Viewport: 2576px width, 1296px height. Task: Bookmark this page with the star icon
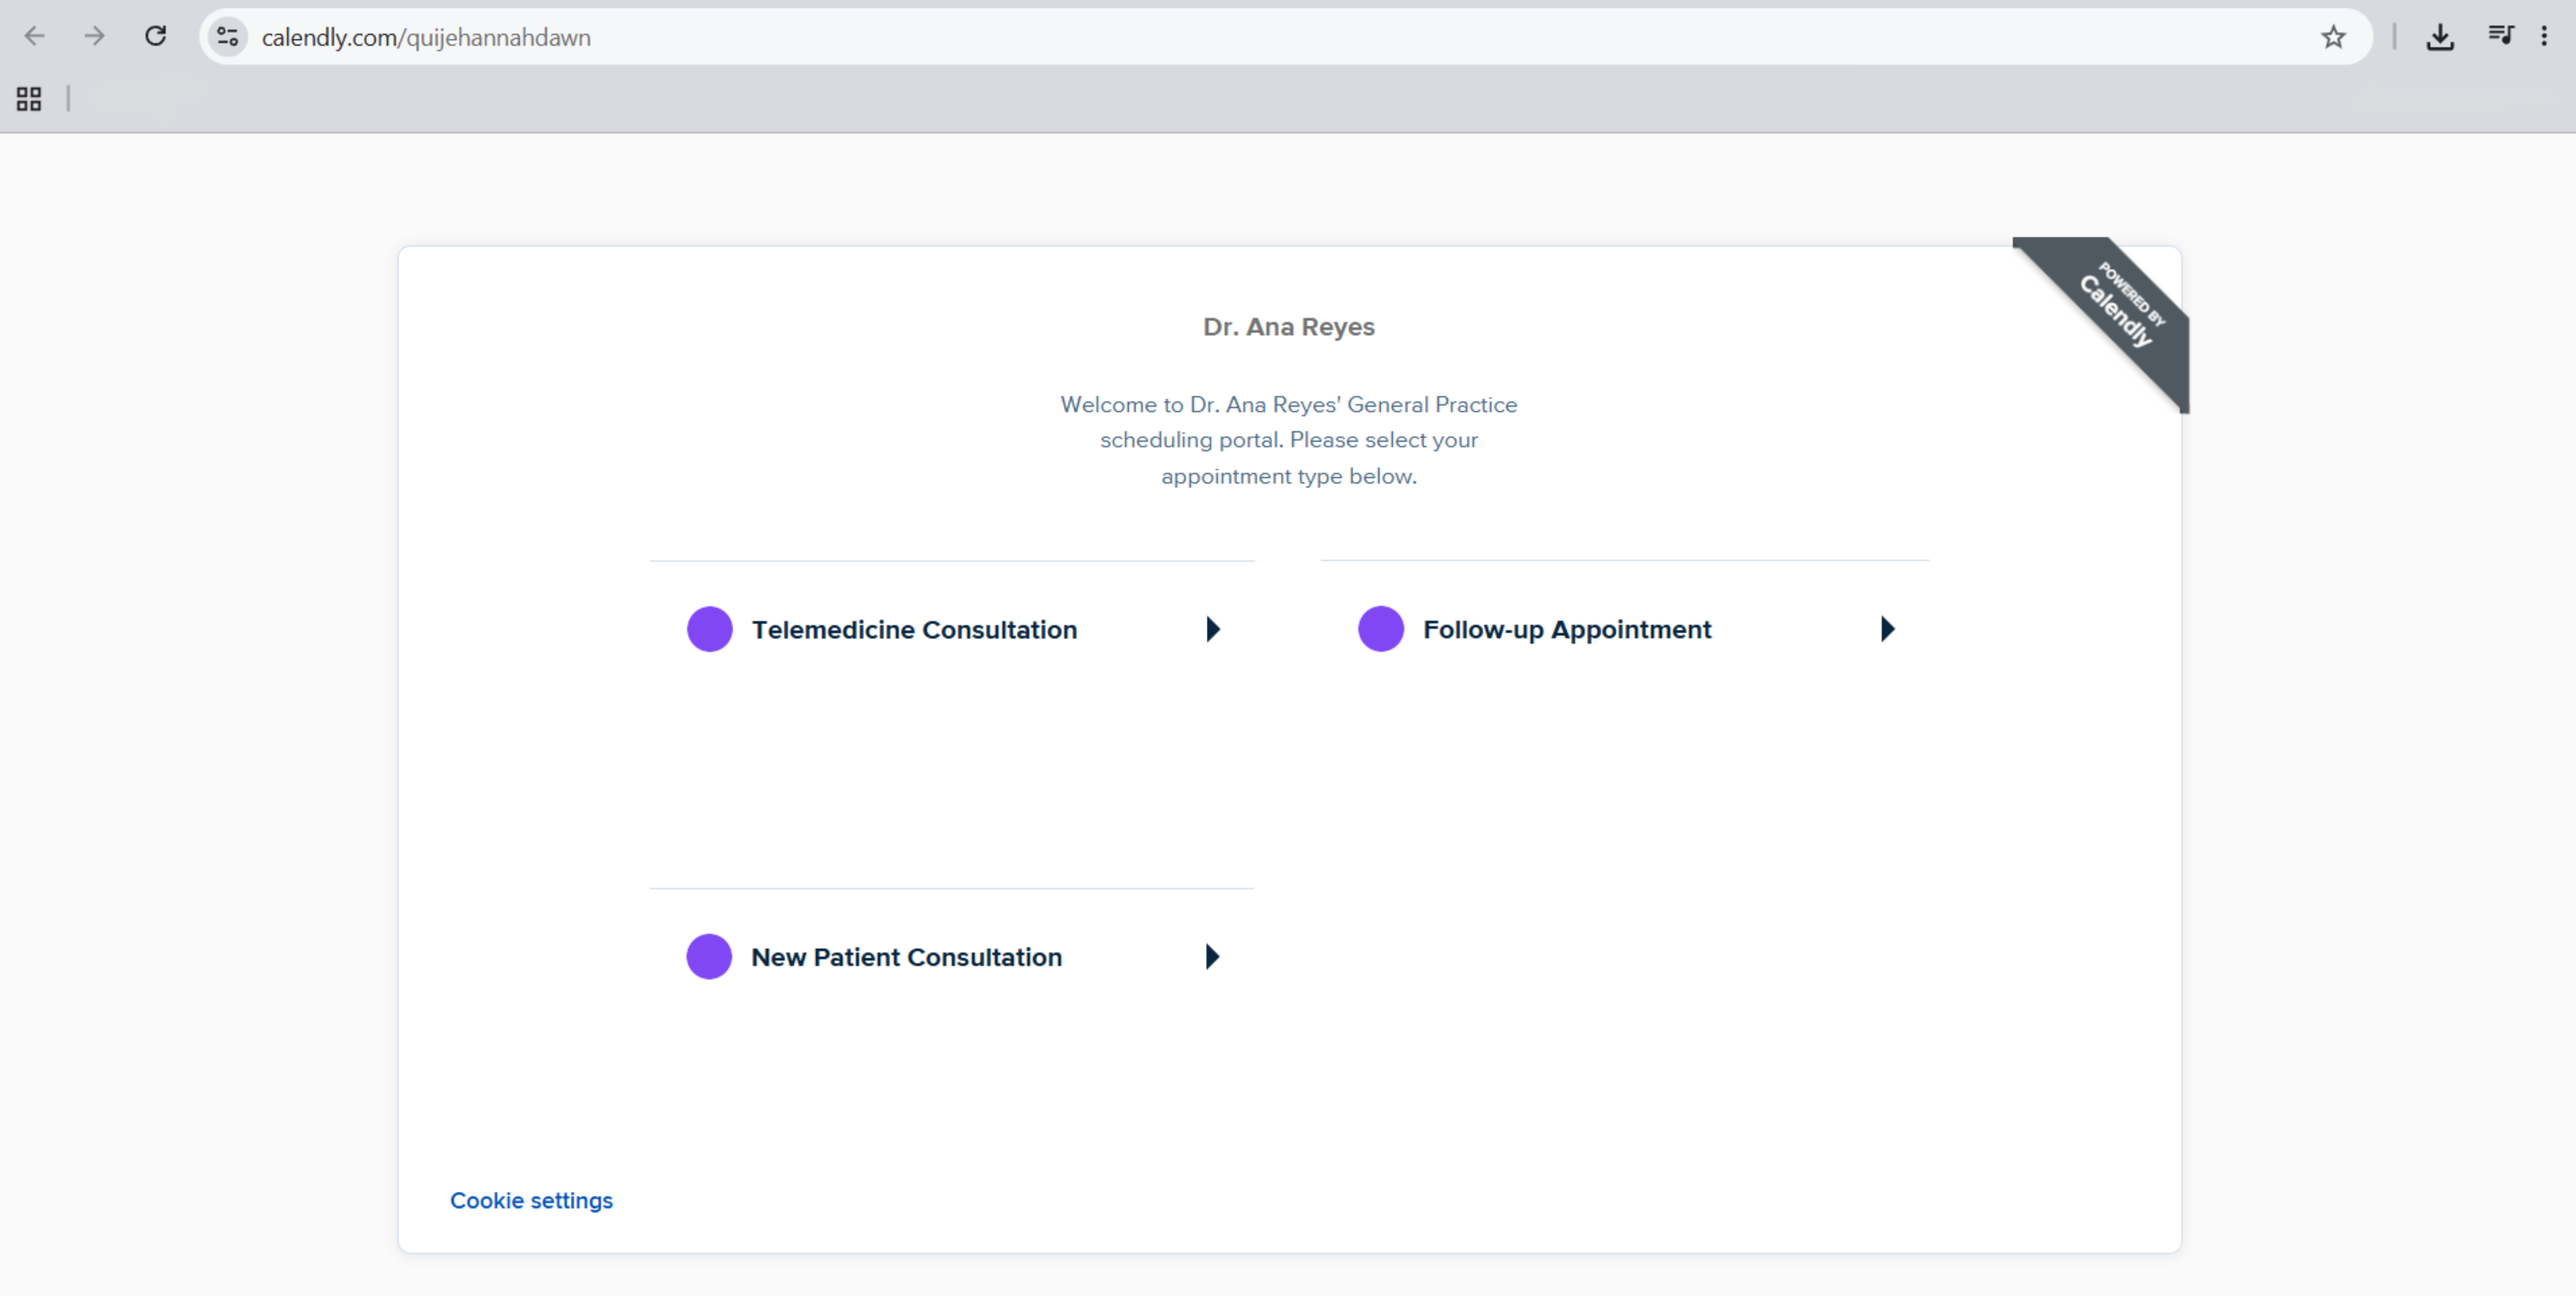(x=2333, y=37)
